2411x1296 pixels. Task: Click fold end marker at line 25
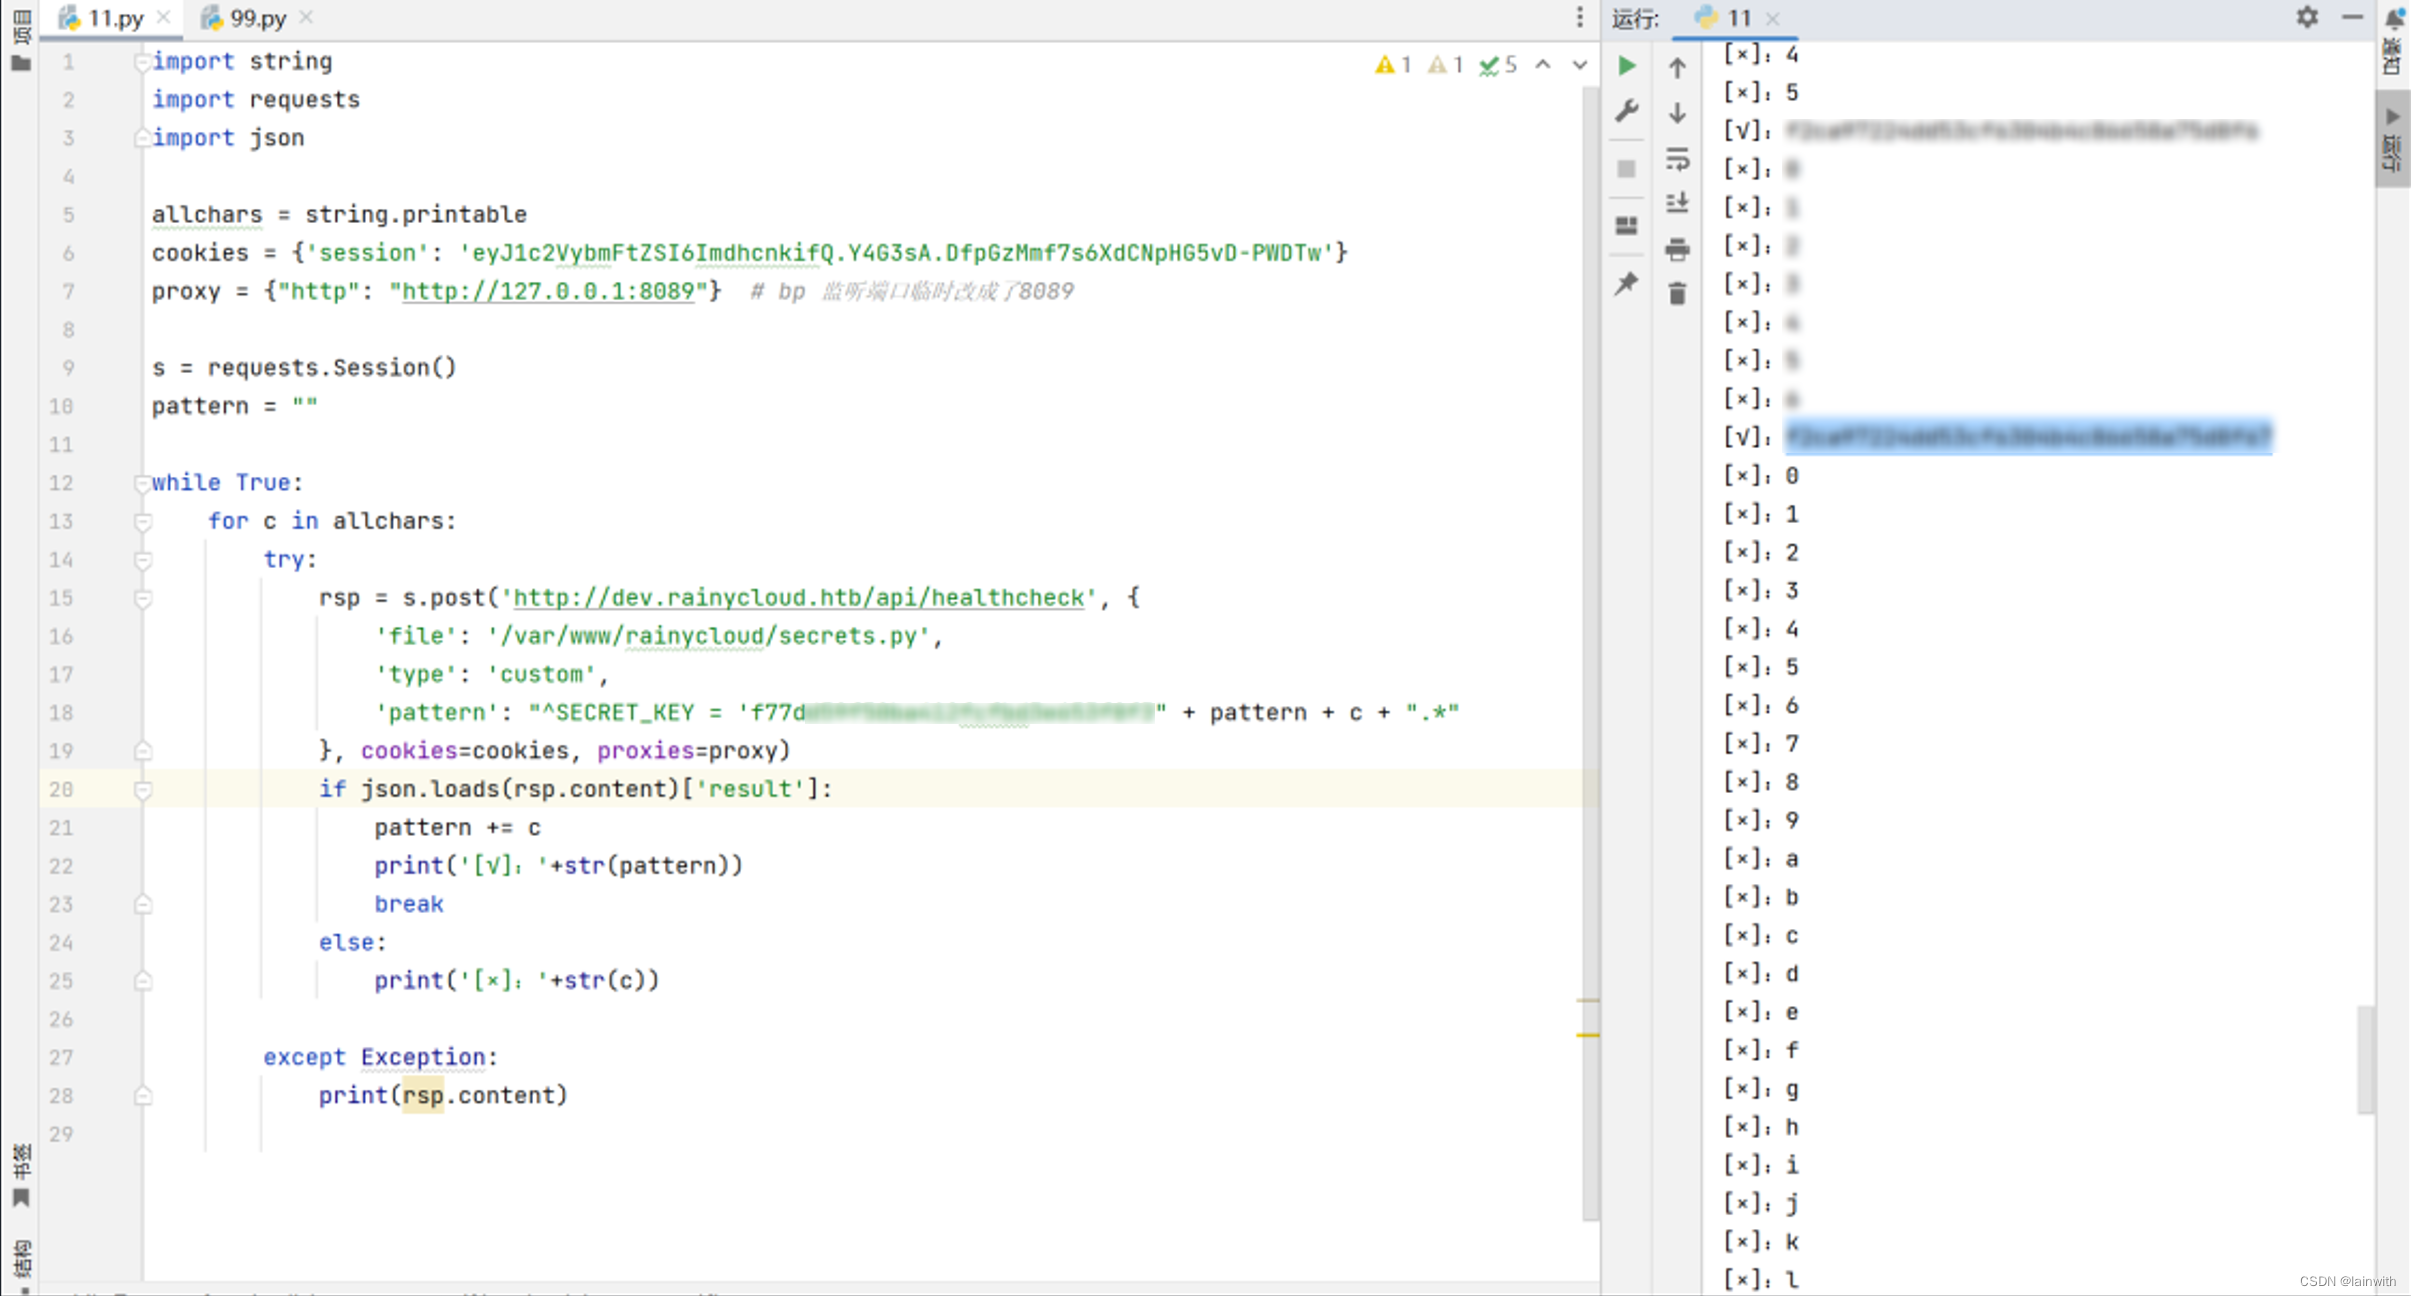(x=142, y=981)
